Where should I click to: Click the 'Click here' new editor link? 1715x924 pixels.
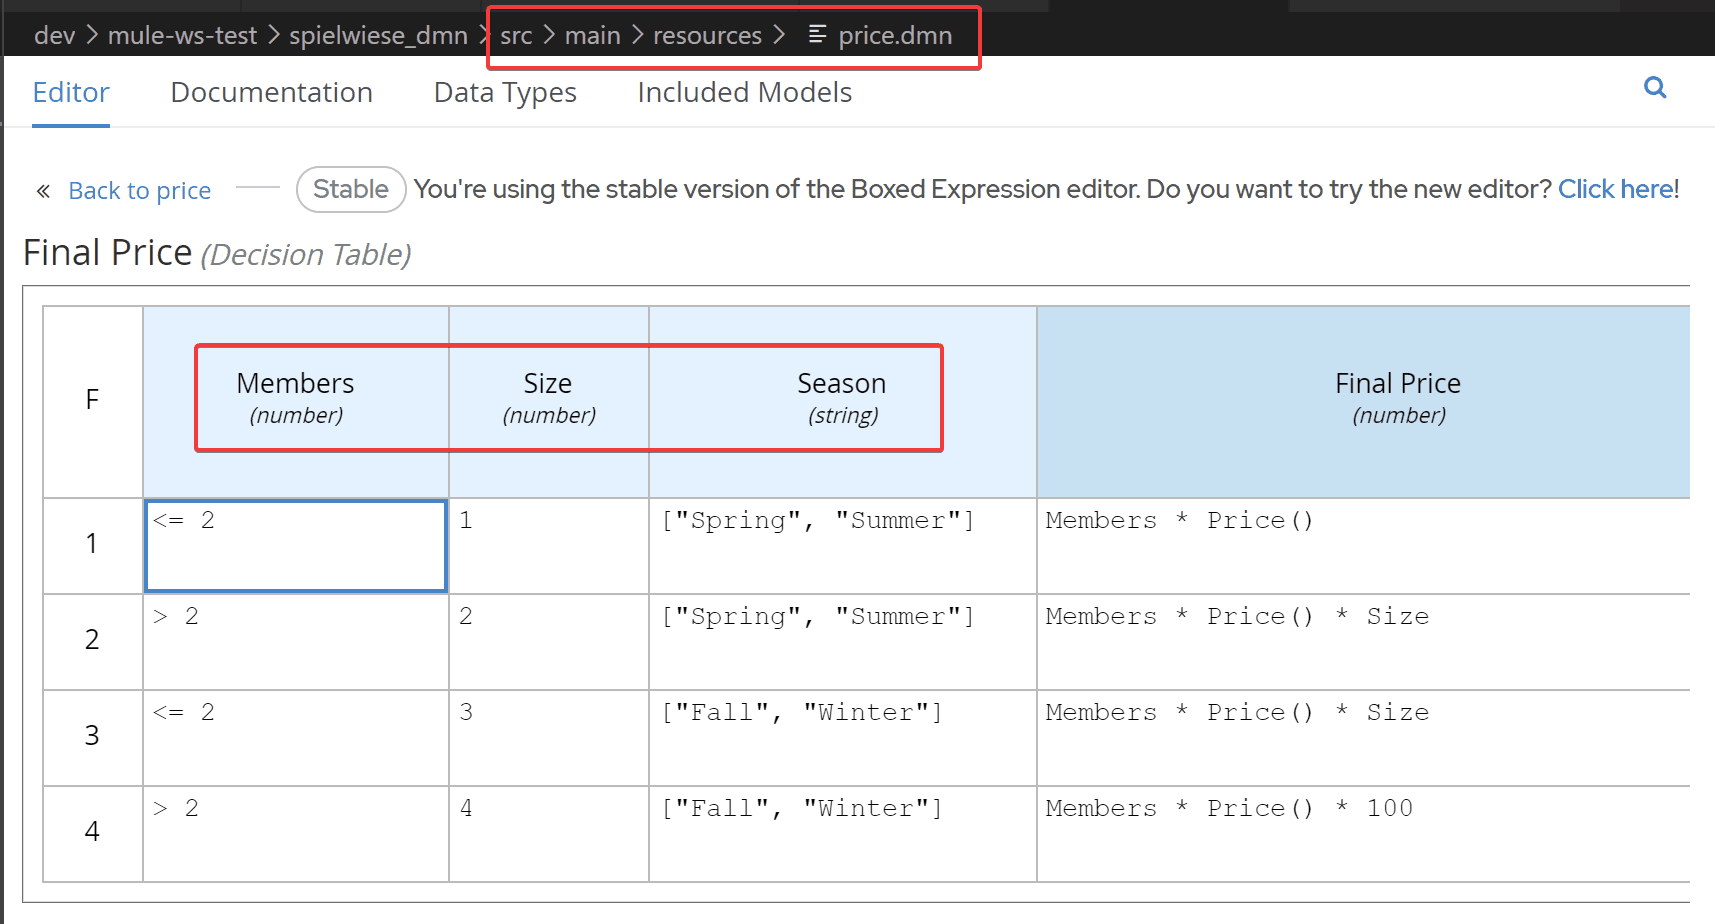coord(1615,189)
